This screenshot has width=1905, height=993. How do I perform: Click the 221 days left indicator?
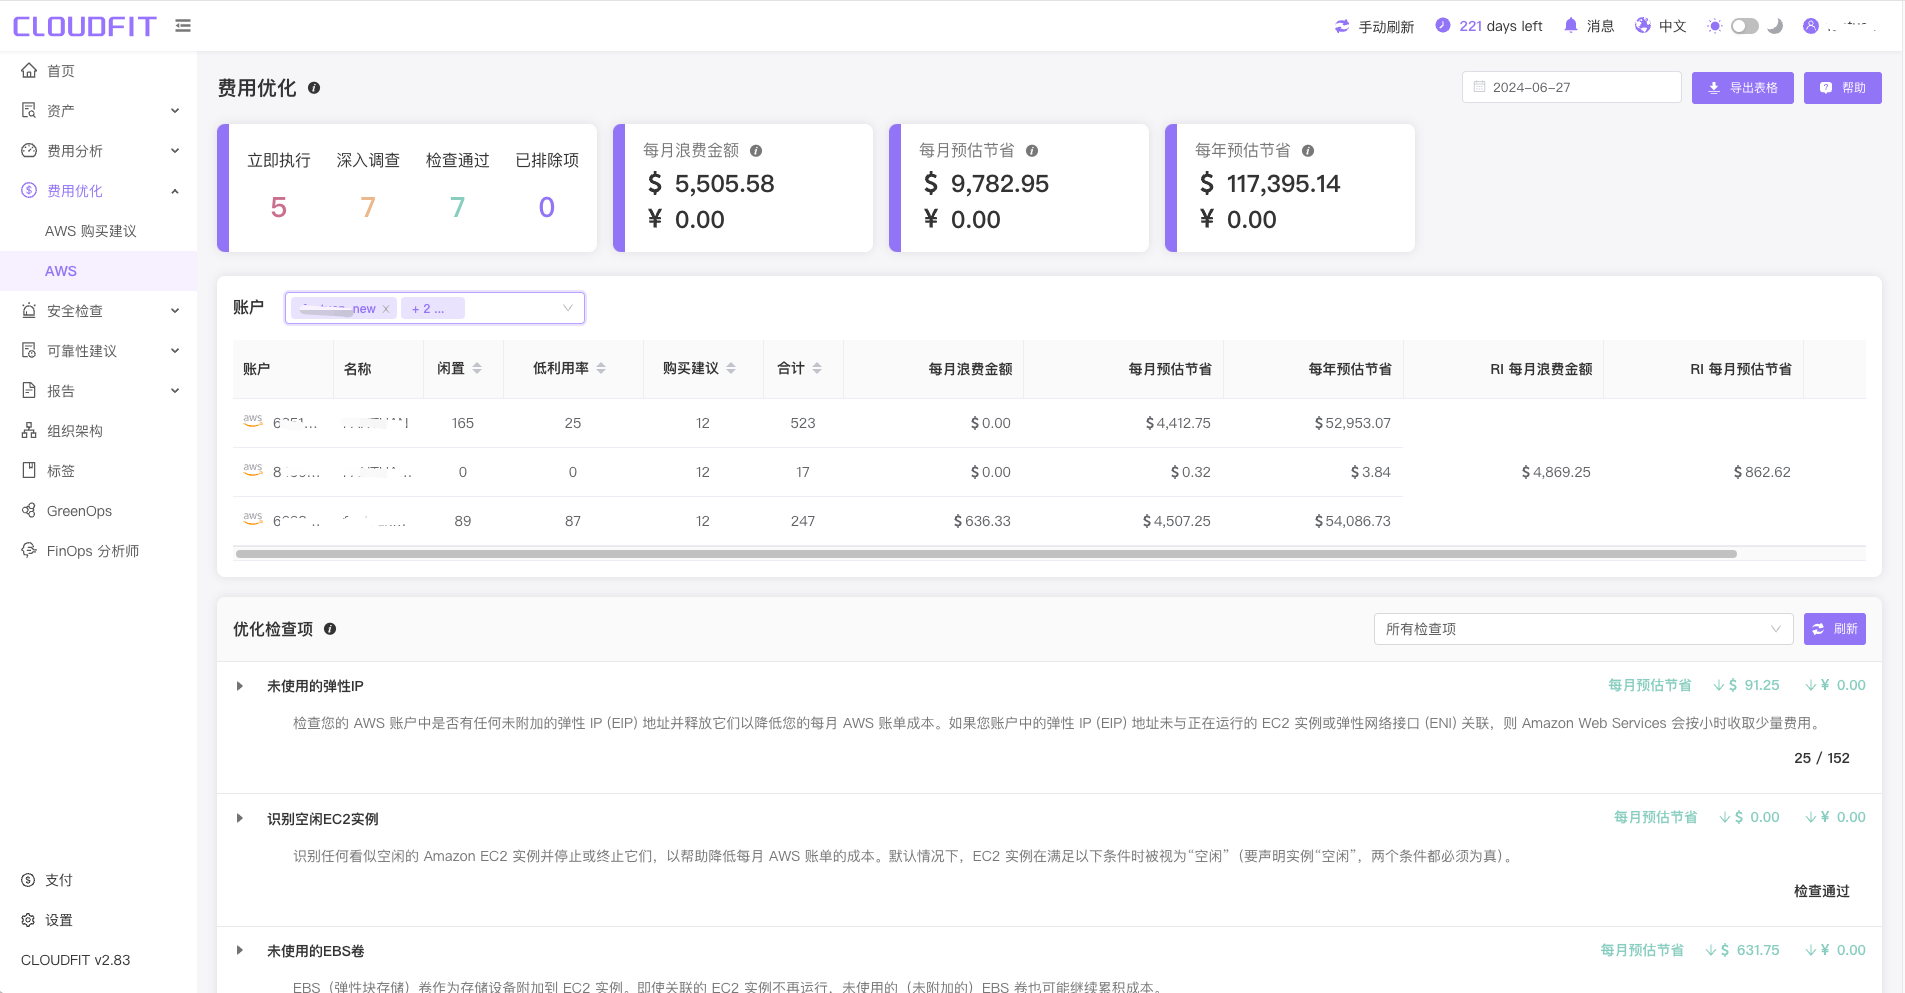[x=1489, y=26]
